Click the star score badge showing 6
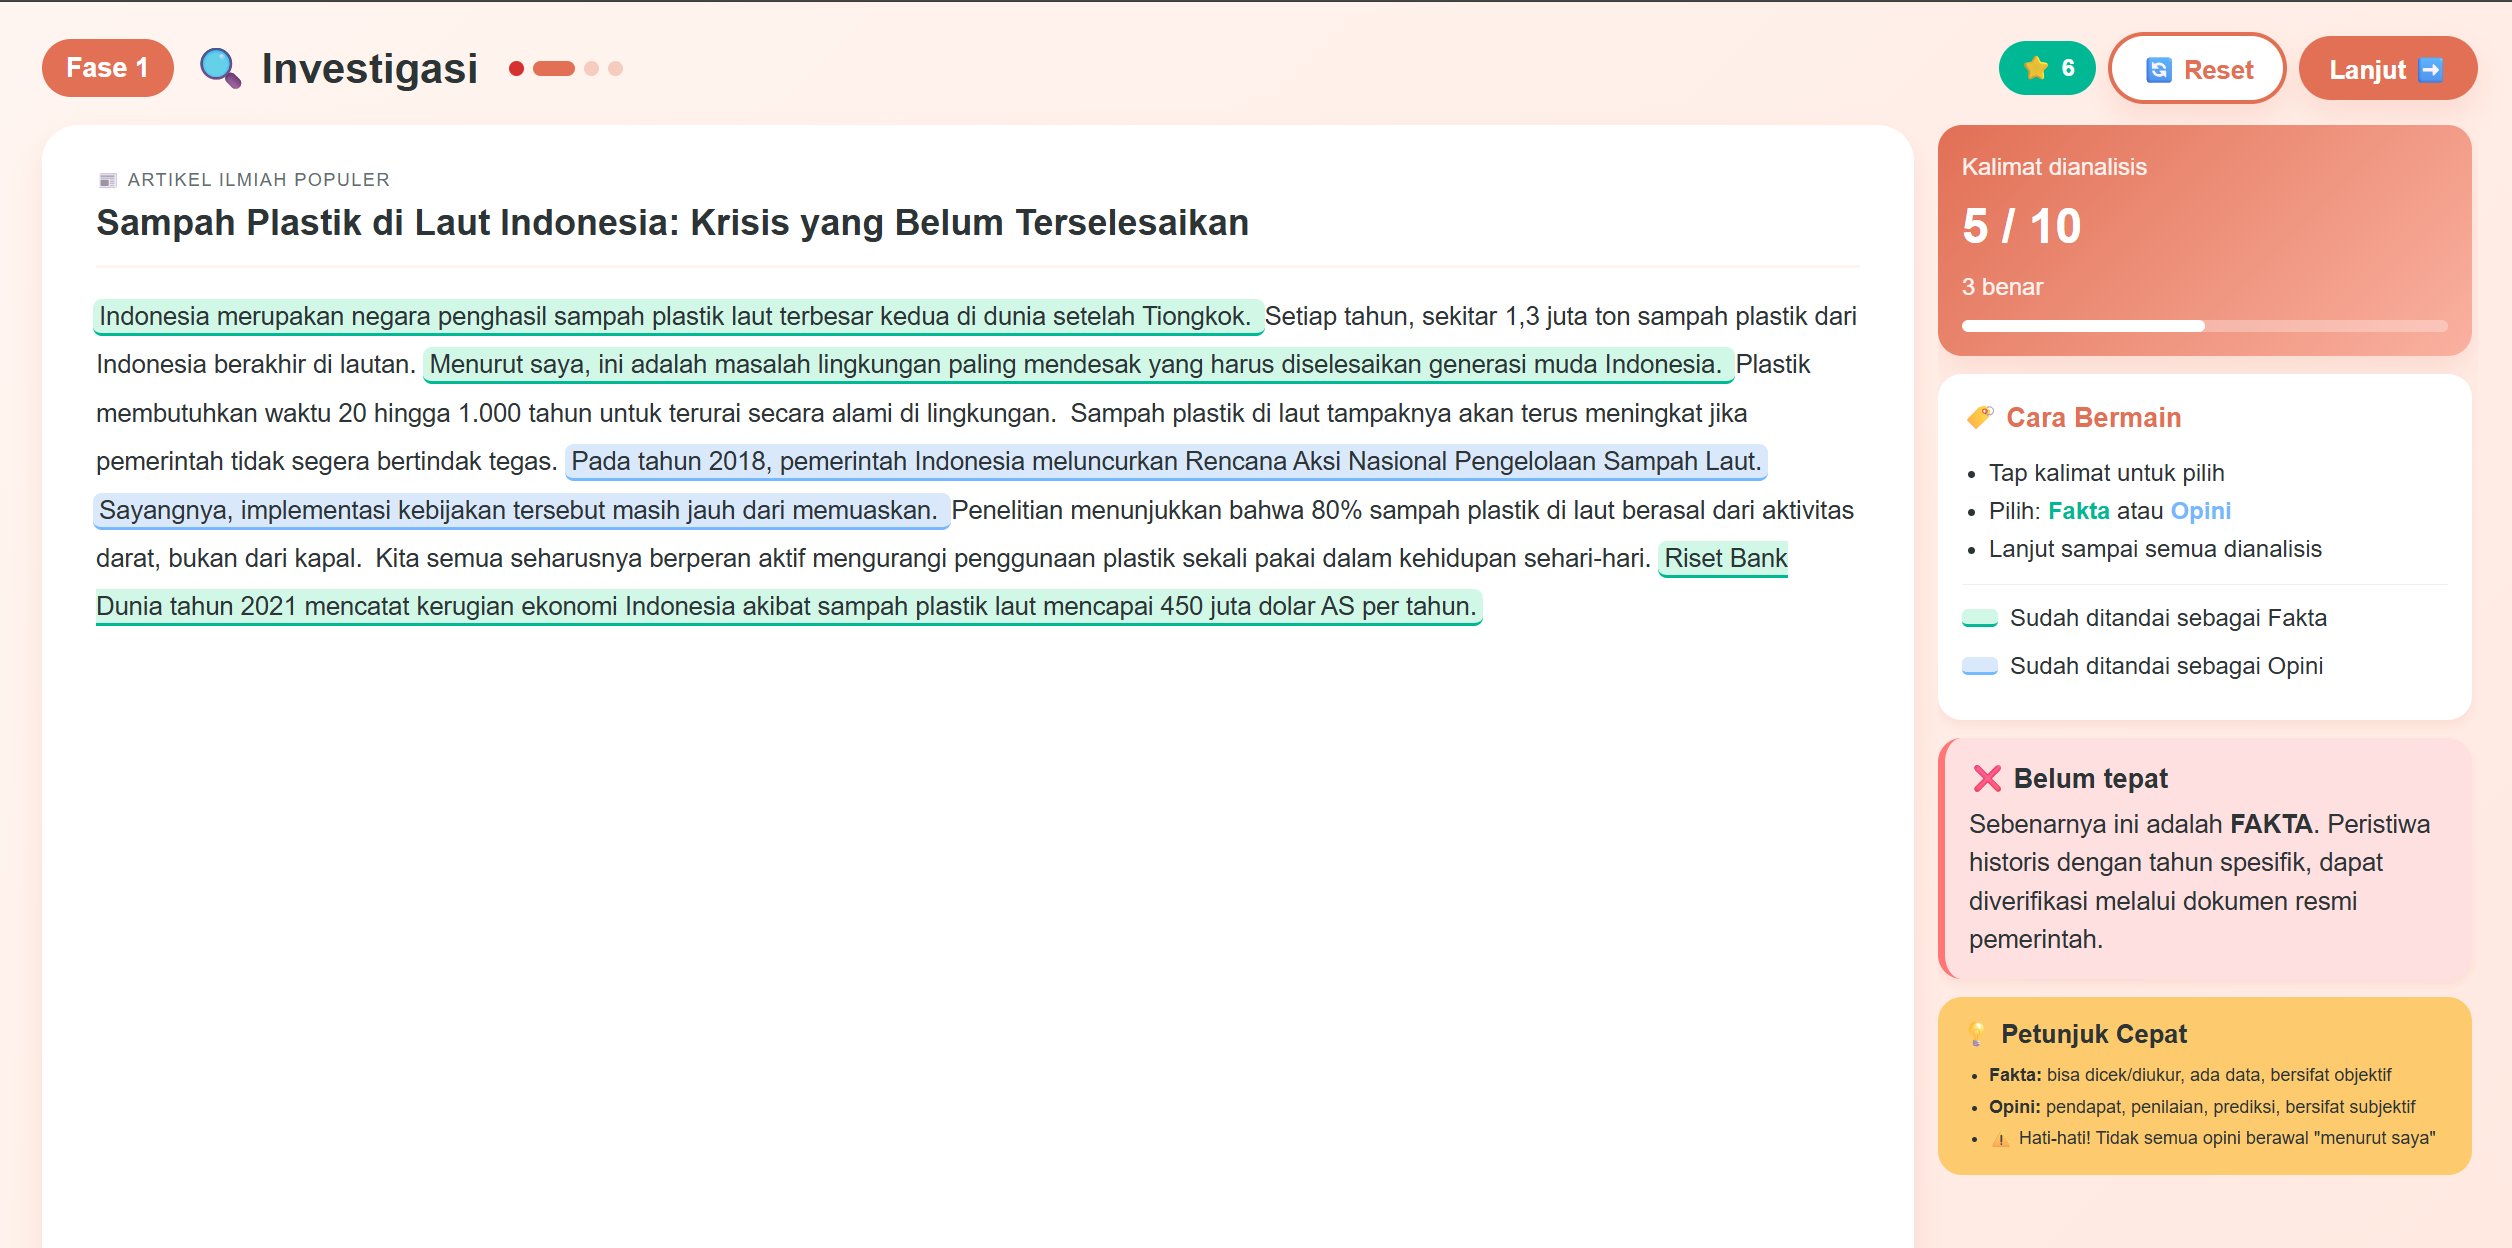 coord(2047,69)
